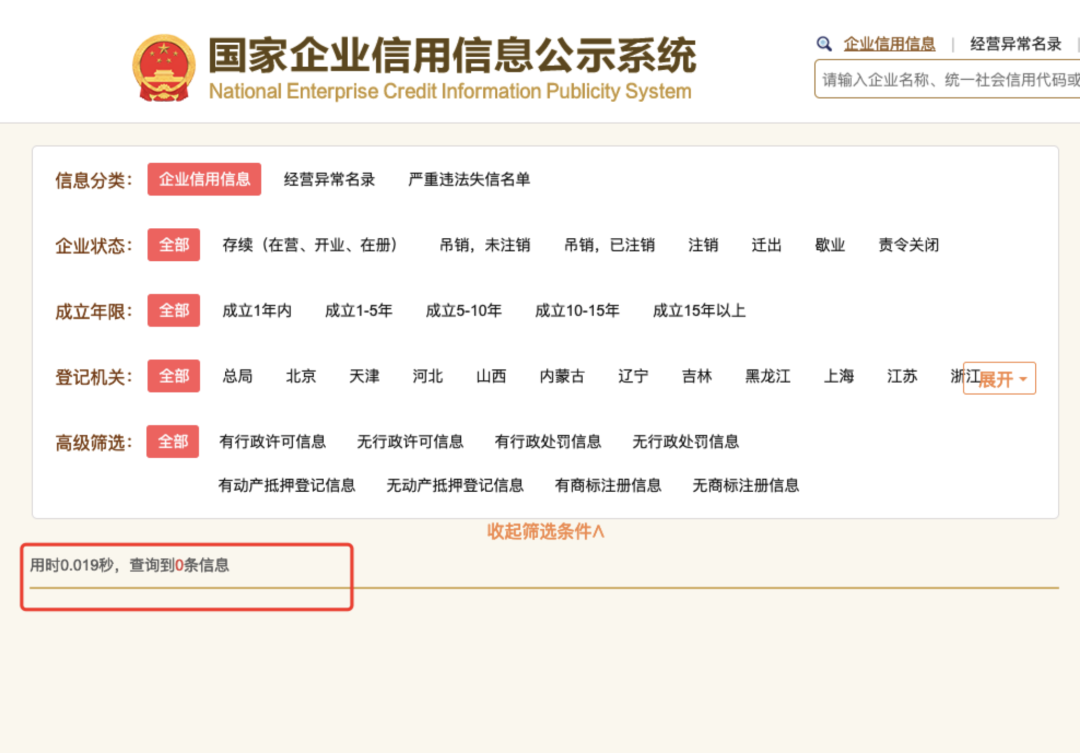Select 全部 in 登记机关 row

(x=174, y=376)
